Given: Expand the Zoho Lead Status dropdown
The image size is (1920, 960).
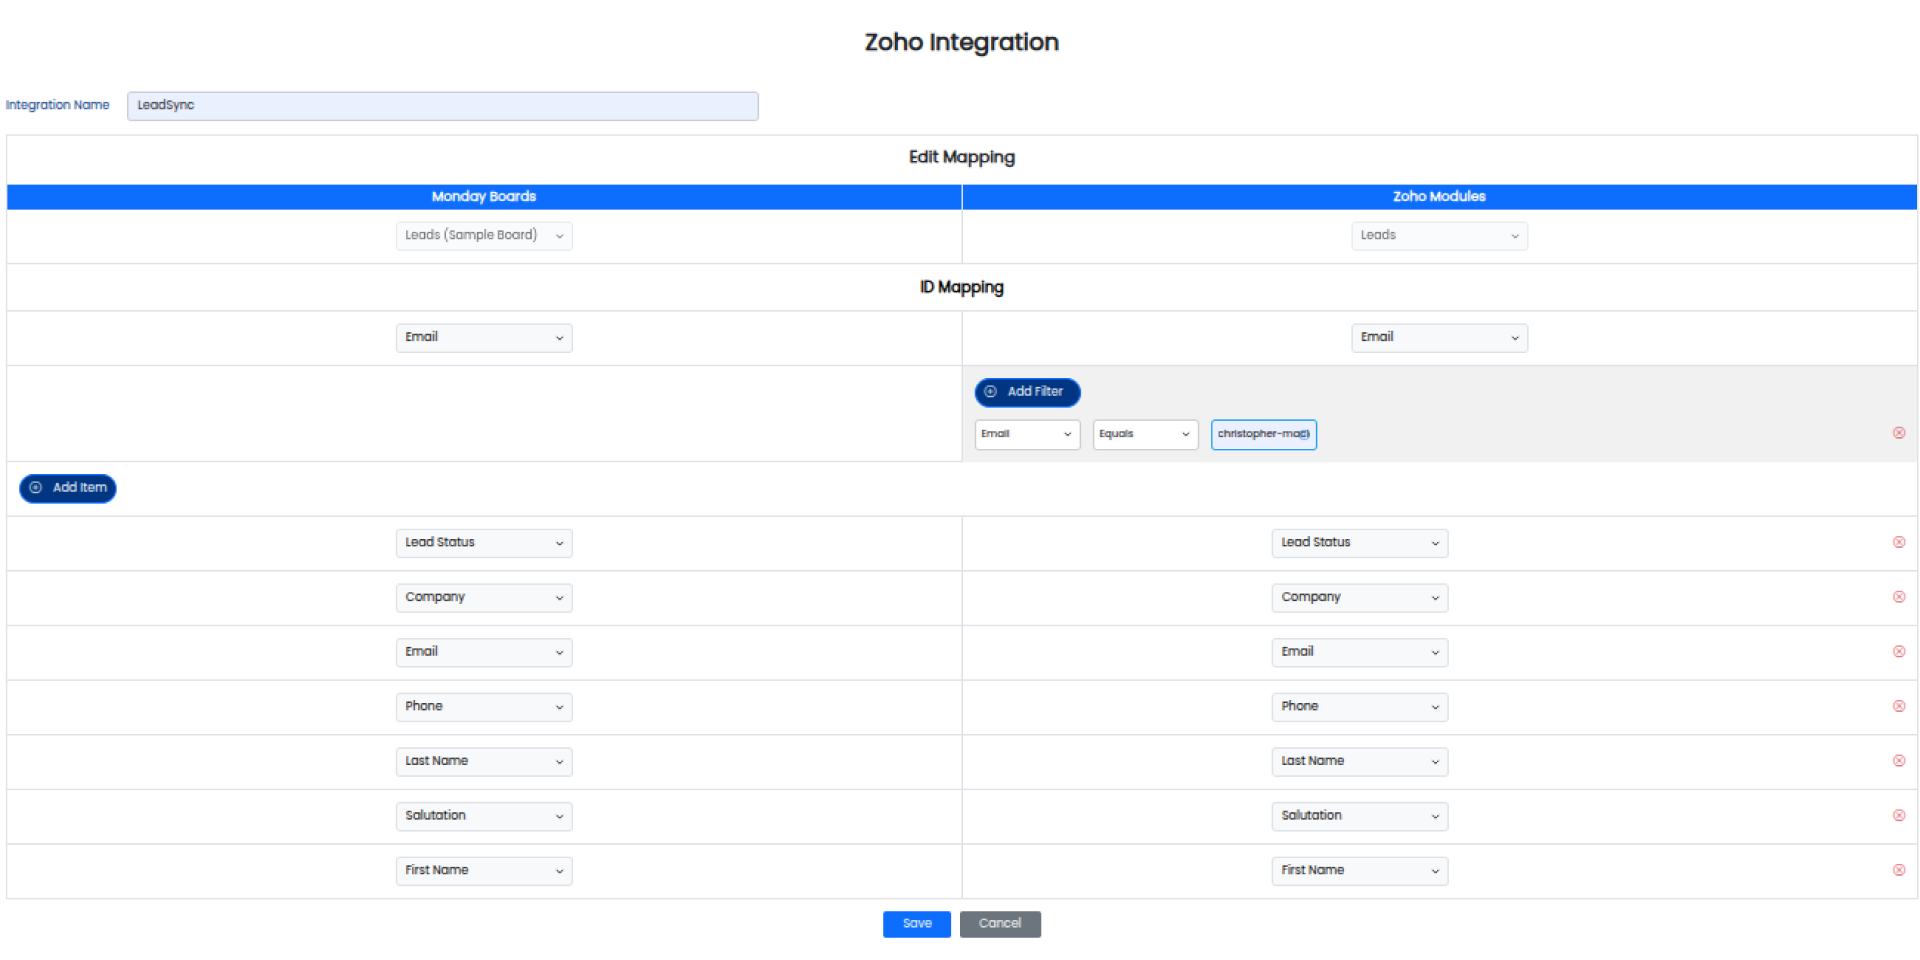Looking at the screenshot, I should click(1360, 543).
